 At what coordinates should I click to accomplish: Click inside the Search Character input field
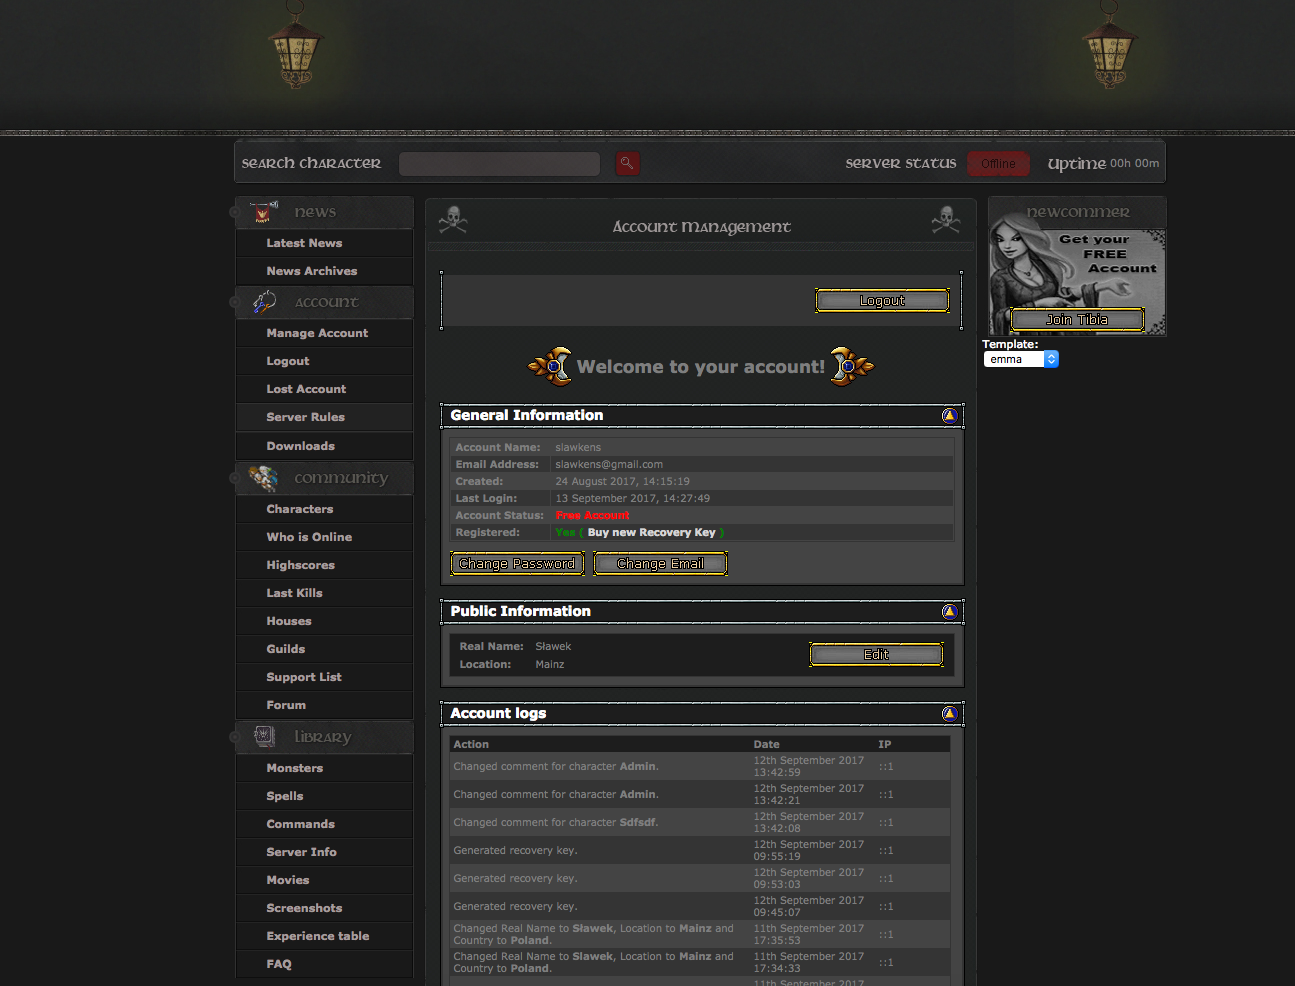click(x=499, y=163)
